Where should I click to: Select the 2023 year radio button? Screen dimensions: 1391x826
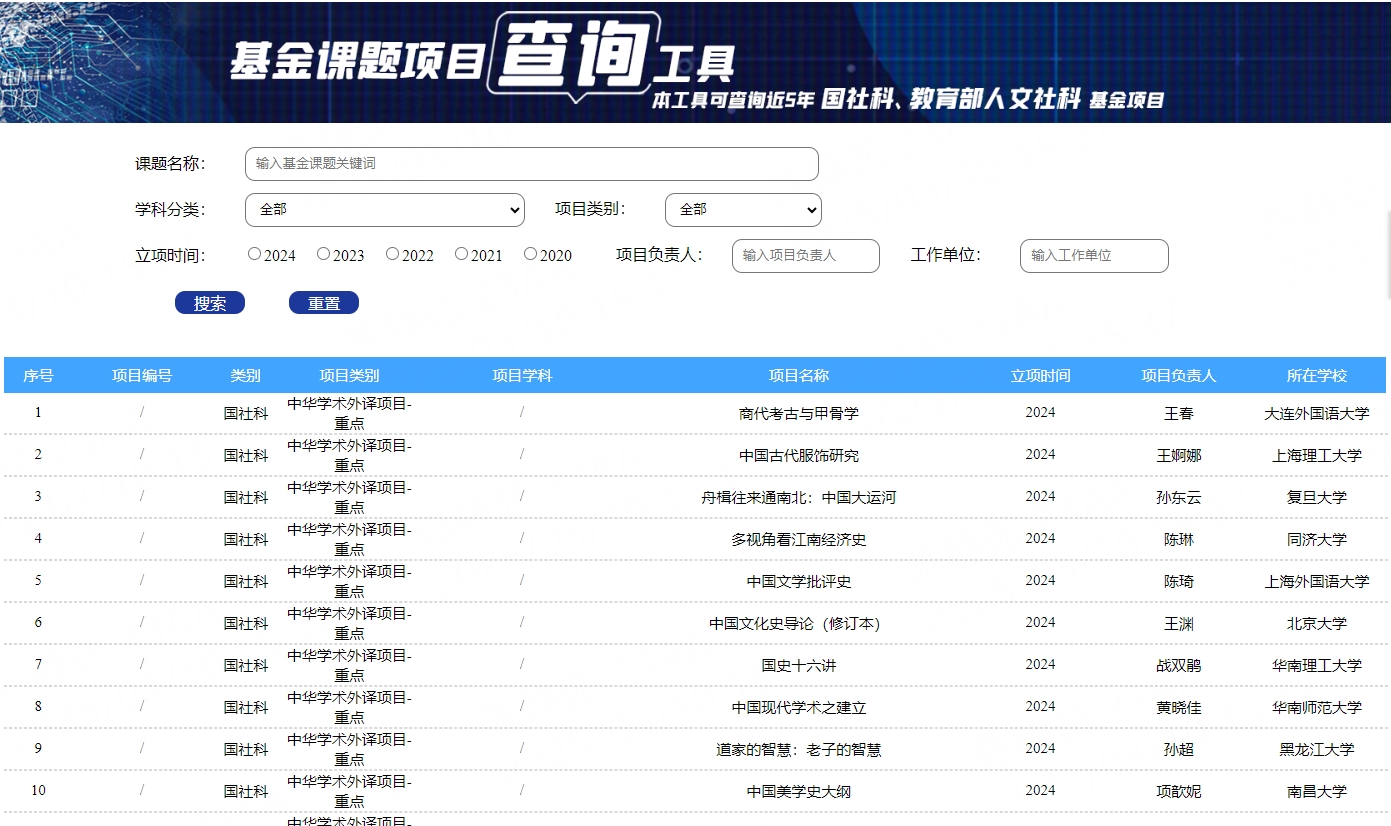click(323, 254)
